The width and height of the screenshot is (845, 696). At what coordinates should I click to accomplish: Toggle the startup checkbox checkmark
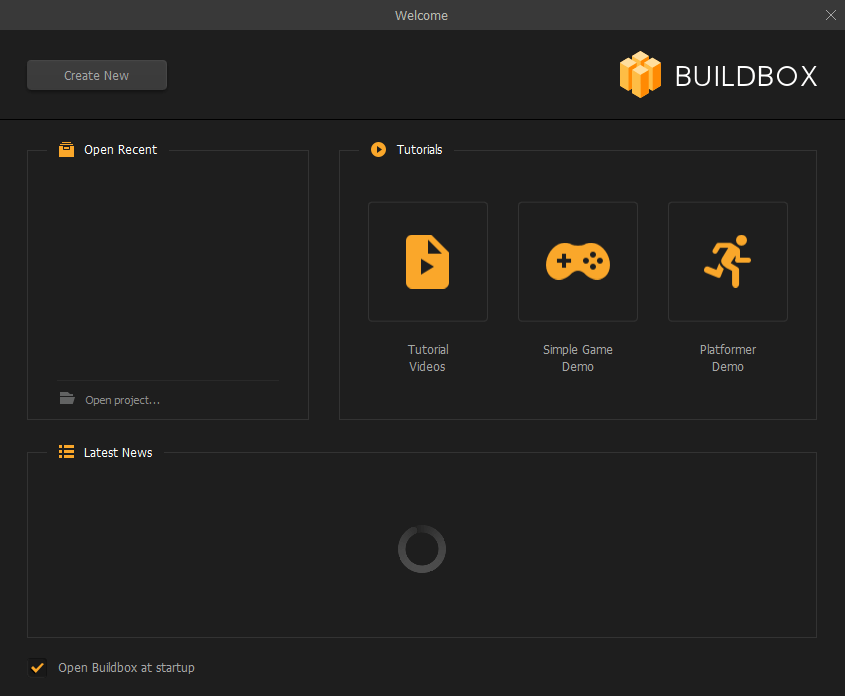coord(37,668)
